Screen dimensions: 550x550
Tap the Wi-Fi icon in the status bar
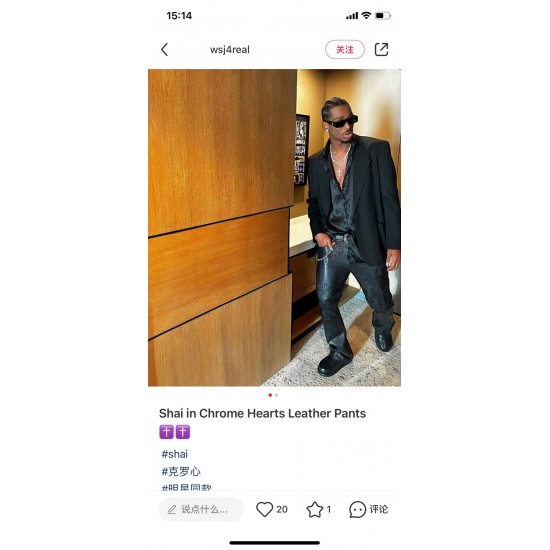[x=366, y=15]
